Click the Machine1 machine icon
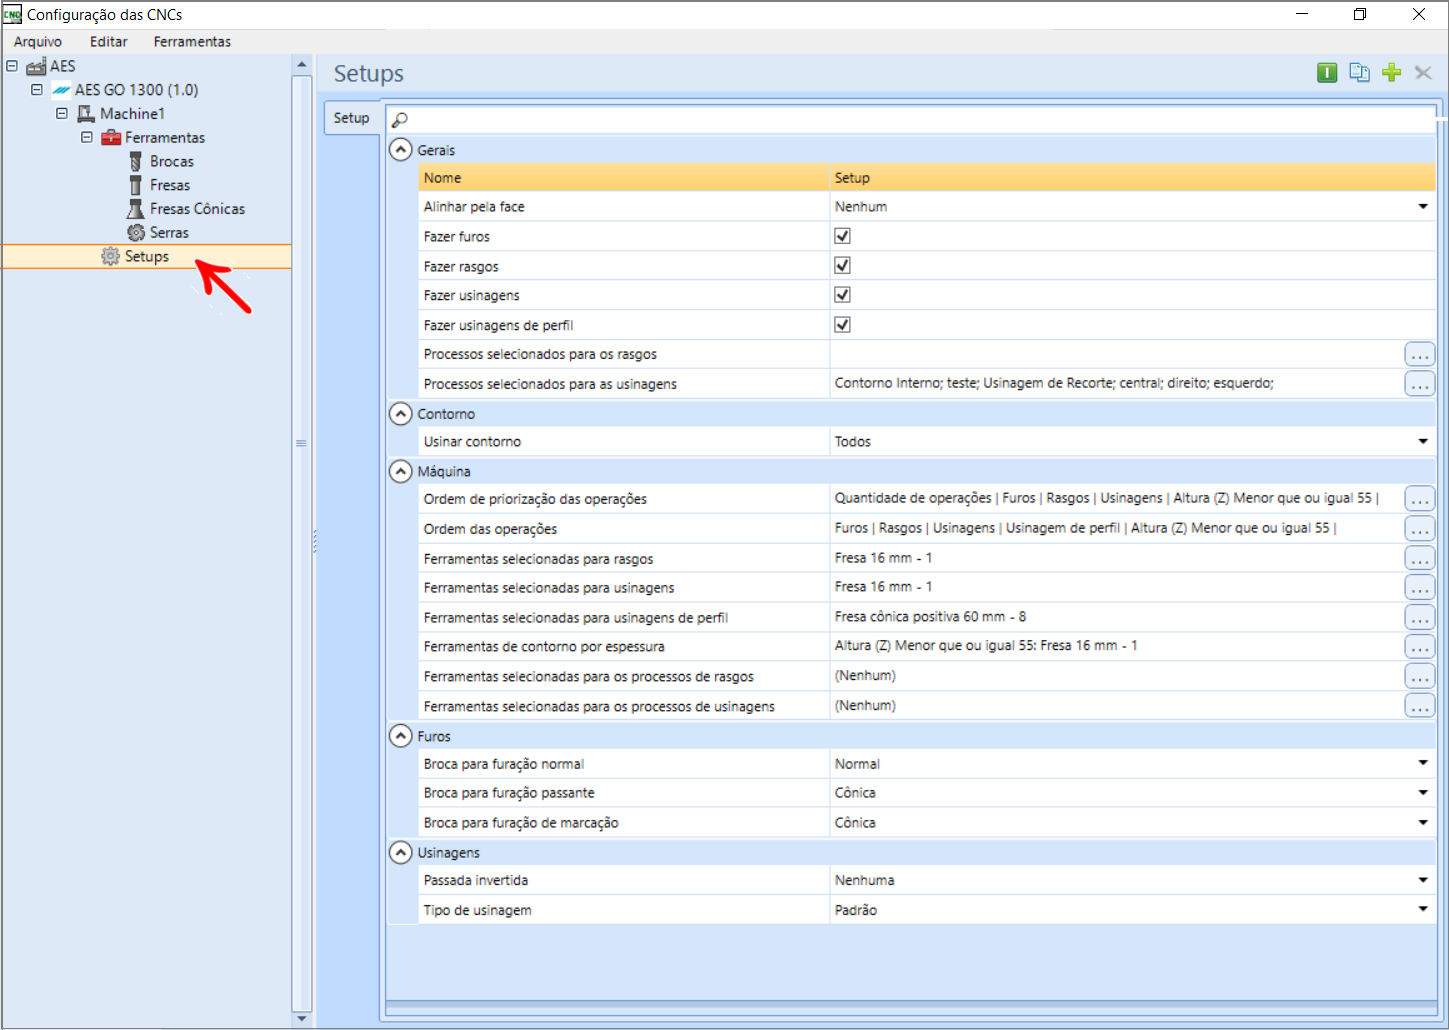The height and width of the screenshot is (1030, 1449). point(86,114)
